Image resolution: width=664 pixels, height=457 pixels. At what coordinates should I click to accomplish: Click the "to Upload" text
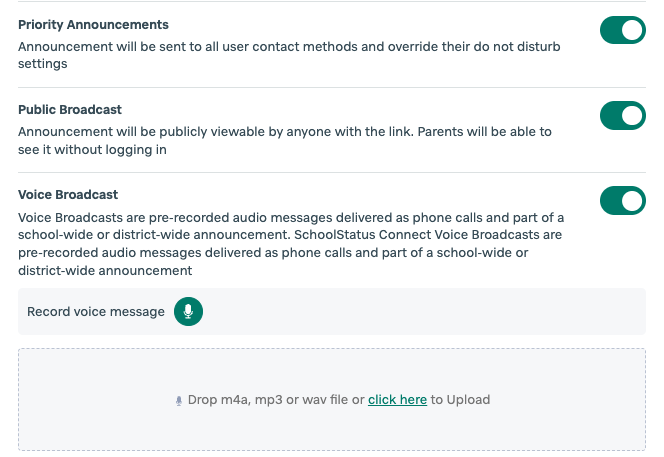[460, 399]
